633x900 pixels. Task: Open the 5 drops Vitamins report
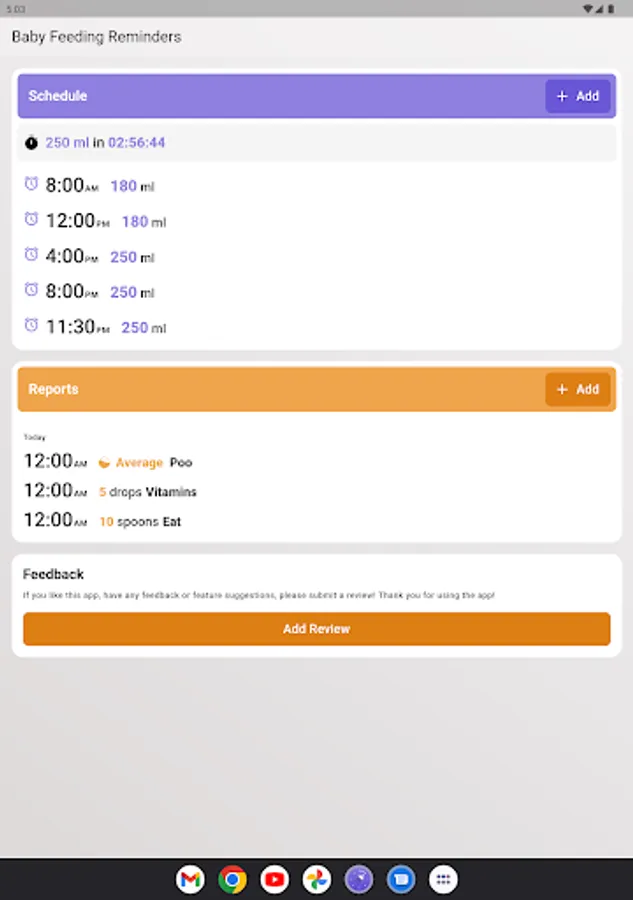point(317,491)
